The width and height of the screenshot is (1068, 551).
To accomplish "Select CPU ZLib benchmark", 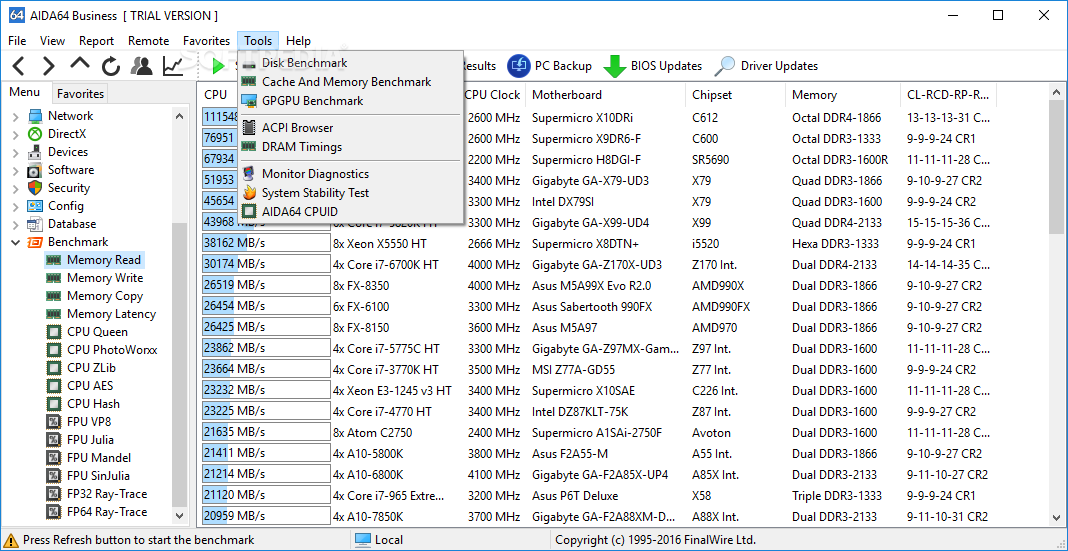I will 93,368.
